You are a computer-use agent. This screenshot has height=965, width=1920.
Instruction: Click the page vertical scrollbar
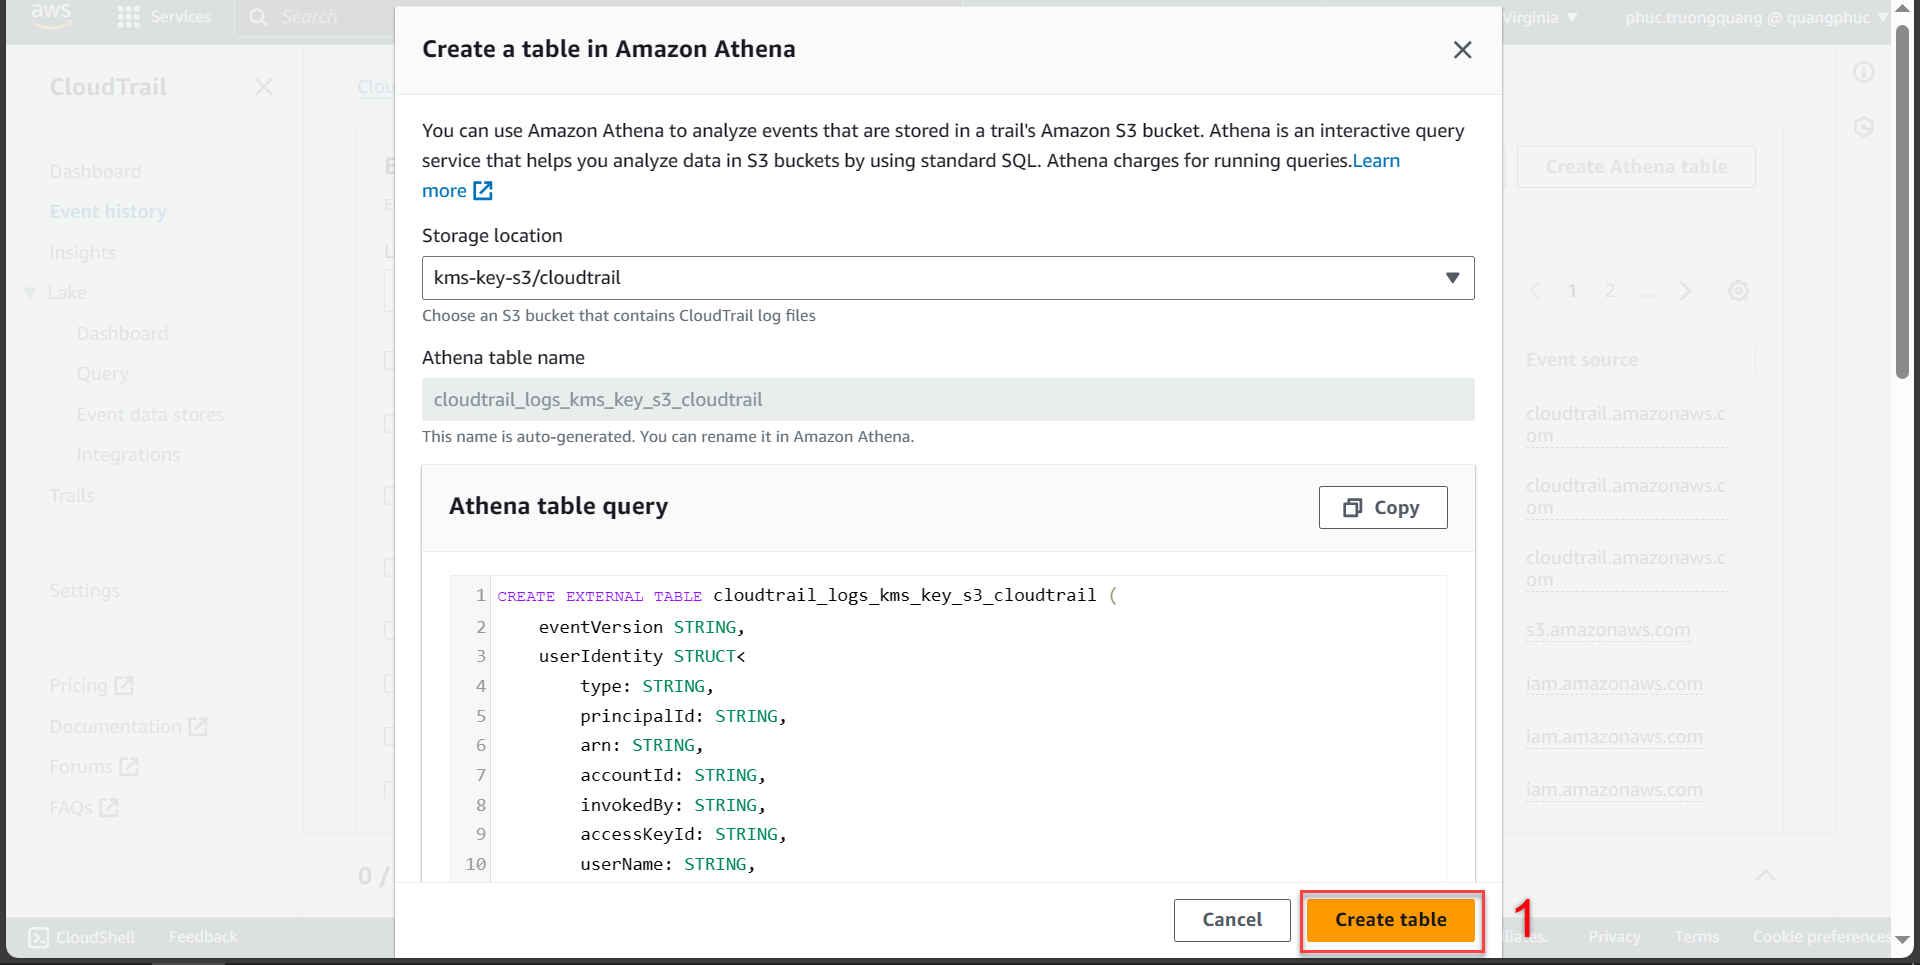point(1902,200)
